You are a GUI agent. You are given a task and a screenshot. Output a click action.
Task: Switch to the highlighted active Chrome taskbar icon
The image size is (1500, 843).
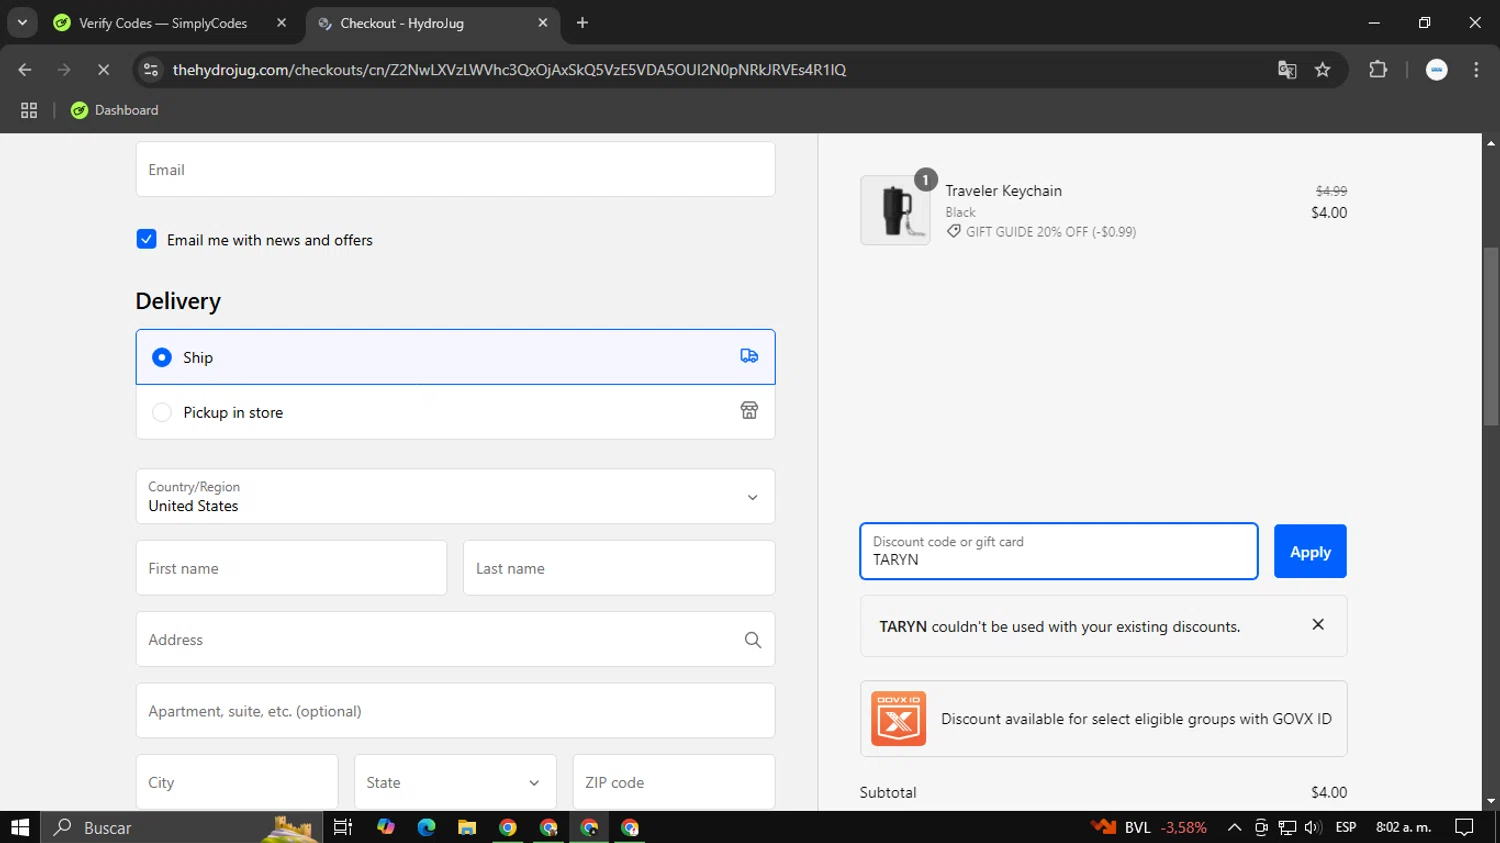[x=589, y=827]
